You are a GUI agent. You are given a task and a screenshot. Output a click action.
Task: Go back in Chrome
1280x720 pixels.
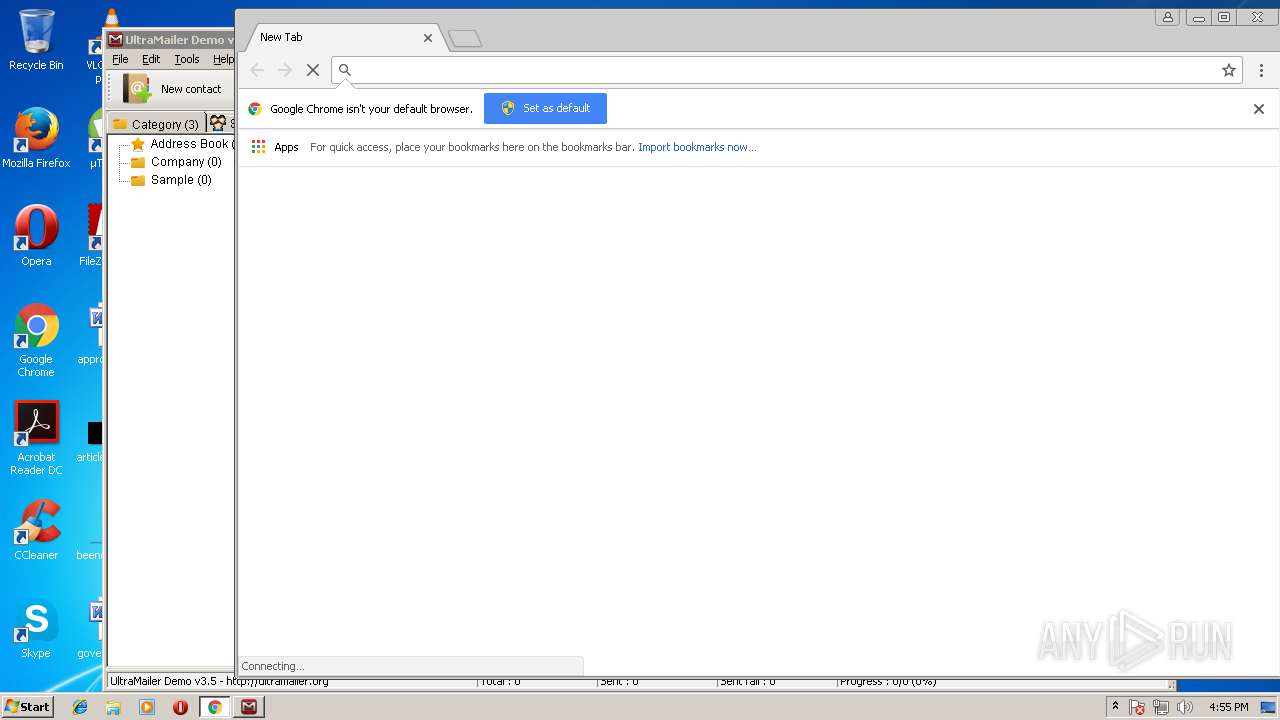257,70
